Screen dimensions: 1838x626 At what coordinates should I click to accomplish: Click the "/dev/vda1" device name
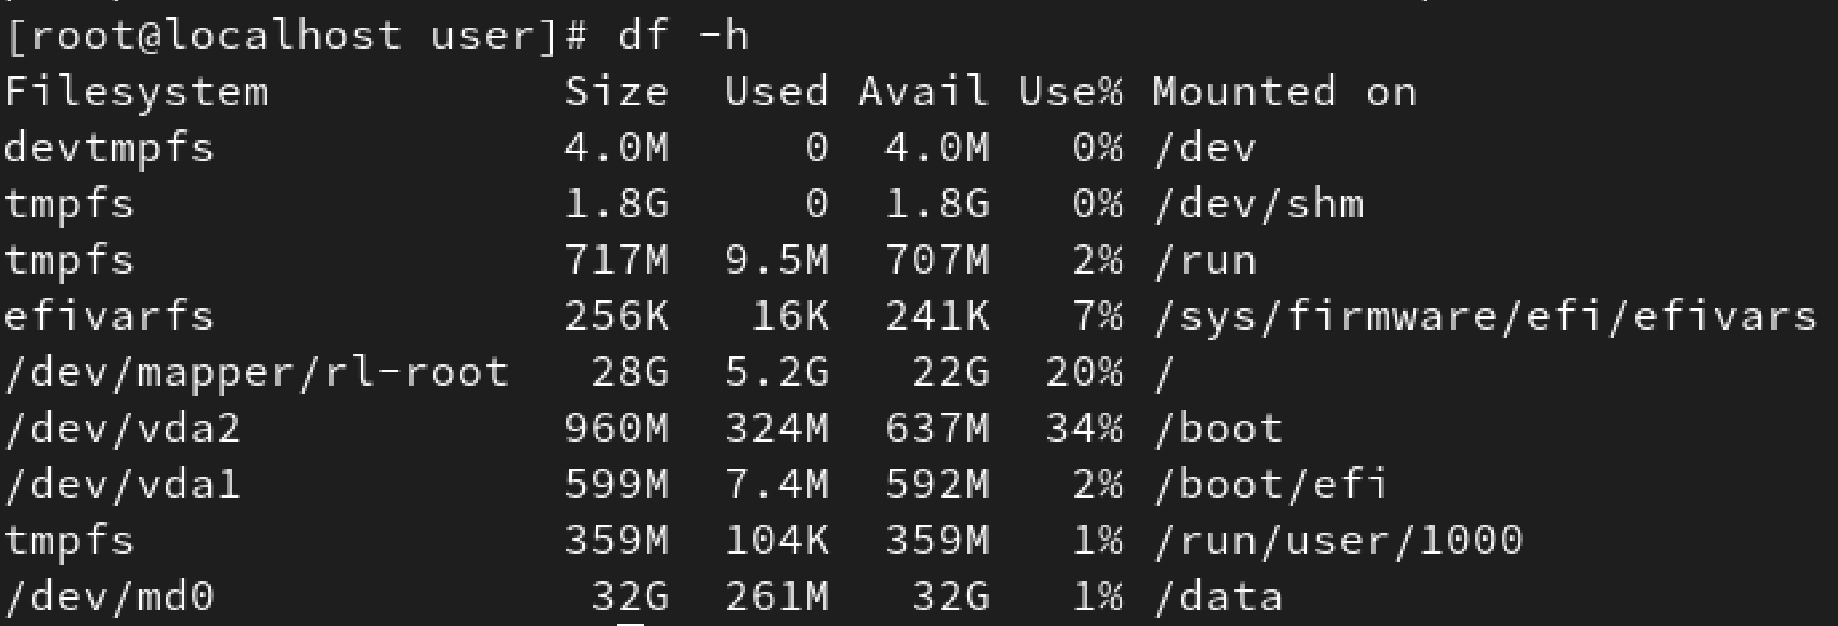pos(122,484)
